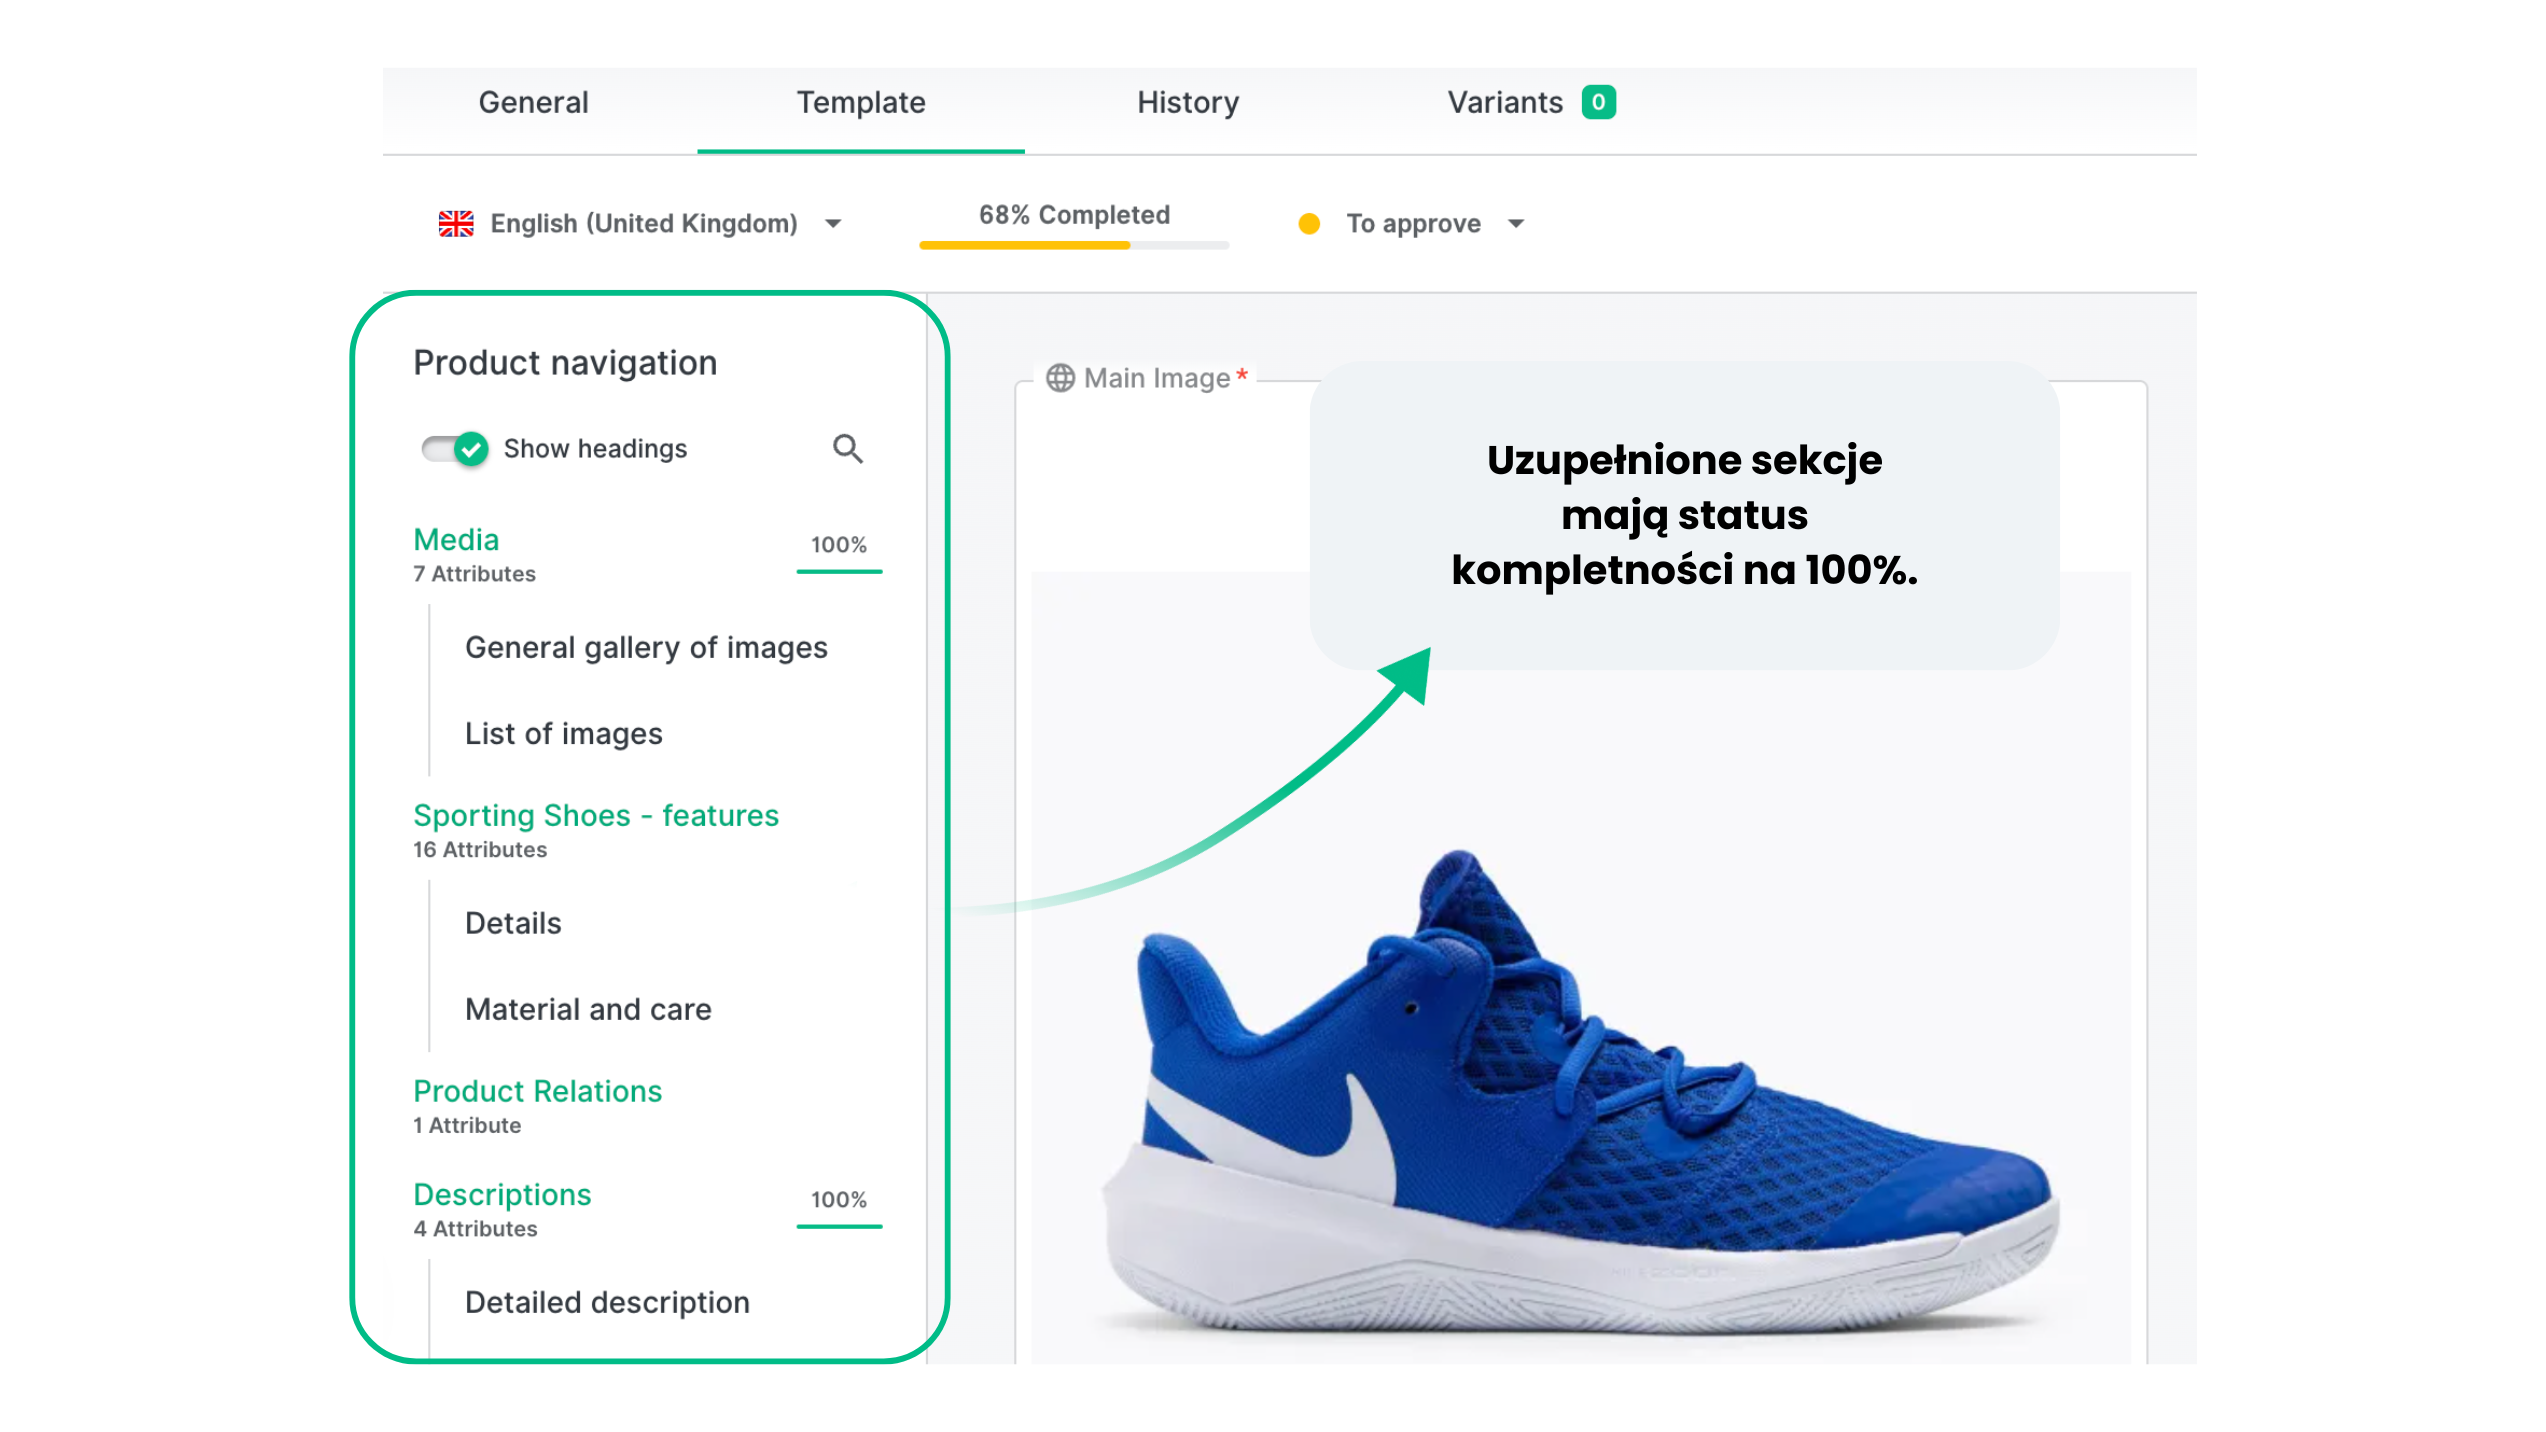Click the search magnifier in Product navigation
This screenshot has height=1432, width=2546.
(847, 449)
